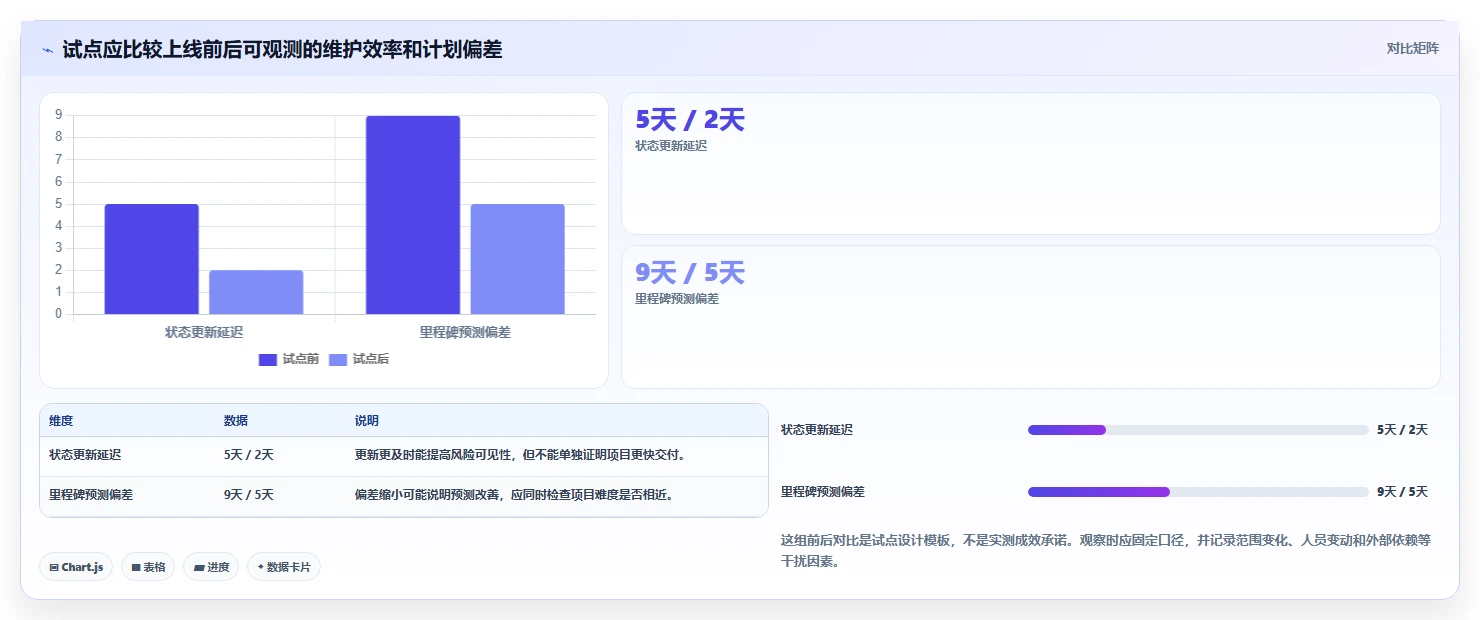Click the header lightning icon beside the title
Image resolution: width=1480 pixels, height=620 pixels.
[48, 49]
